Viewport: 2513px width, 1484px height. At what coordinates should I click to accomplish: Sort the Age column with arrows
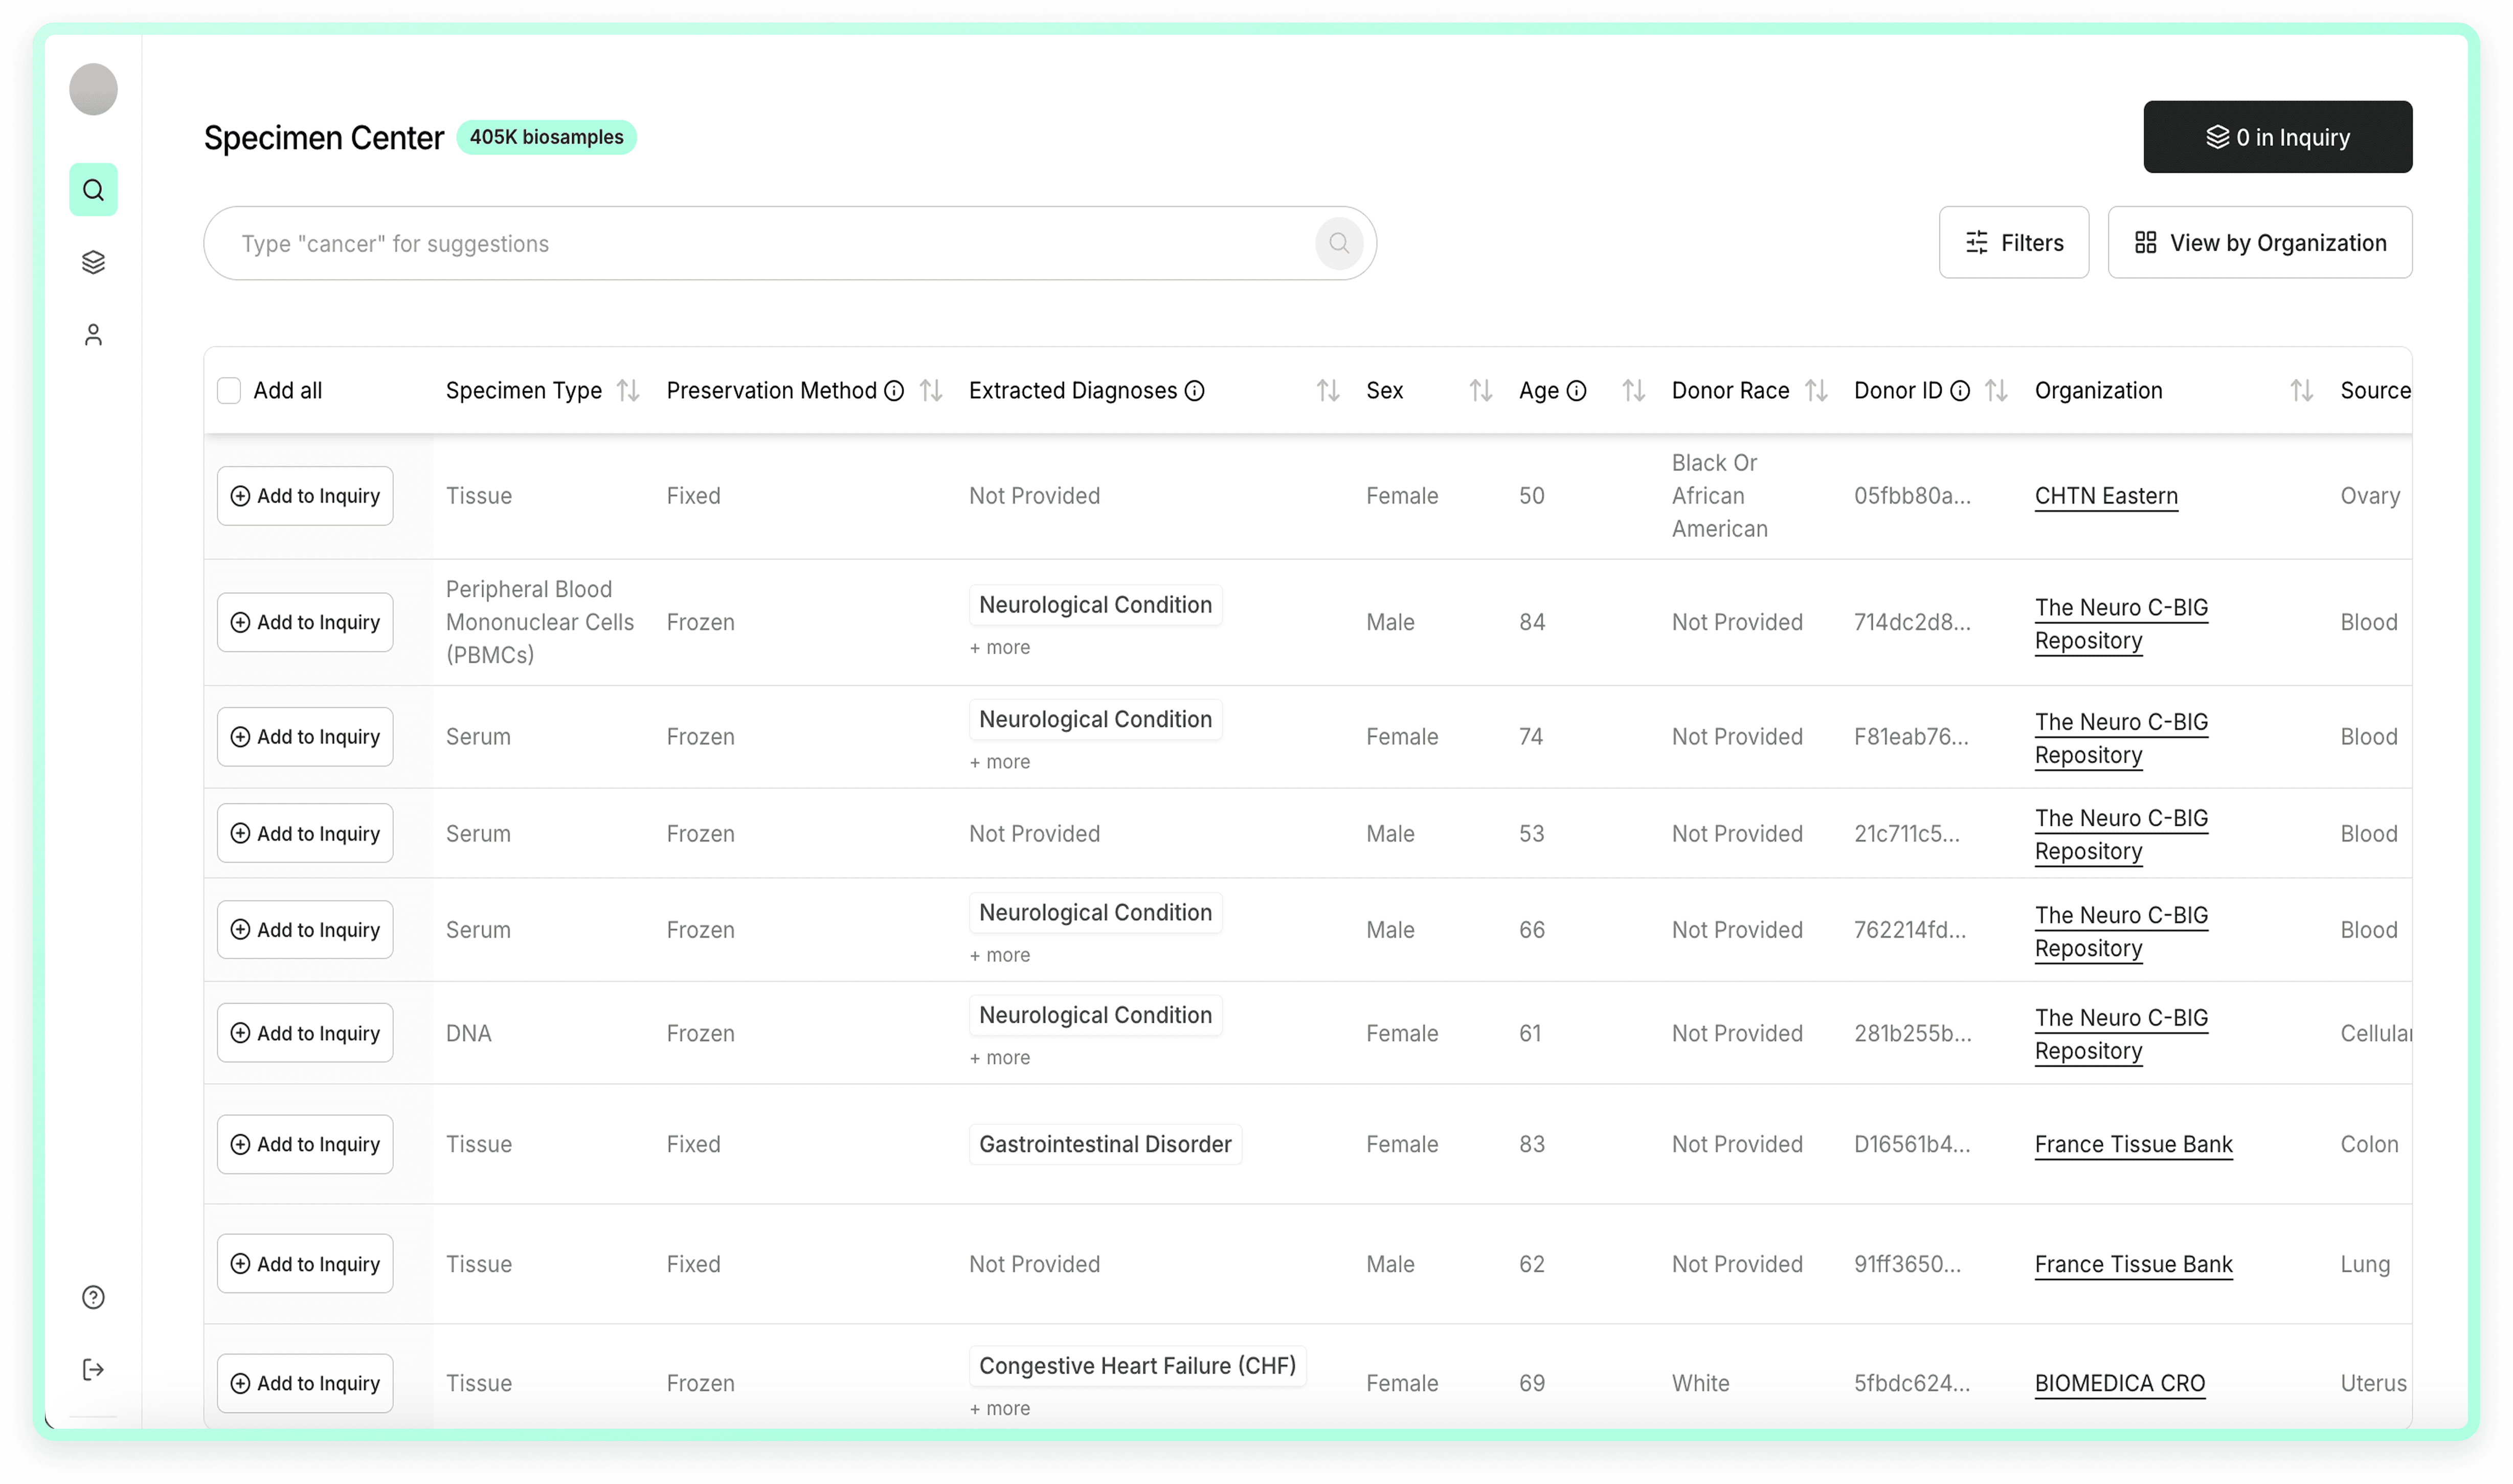click(1633, 391)
